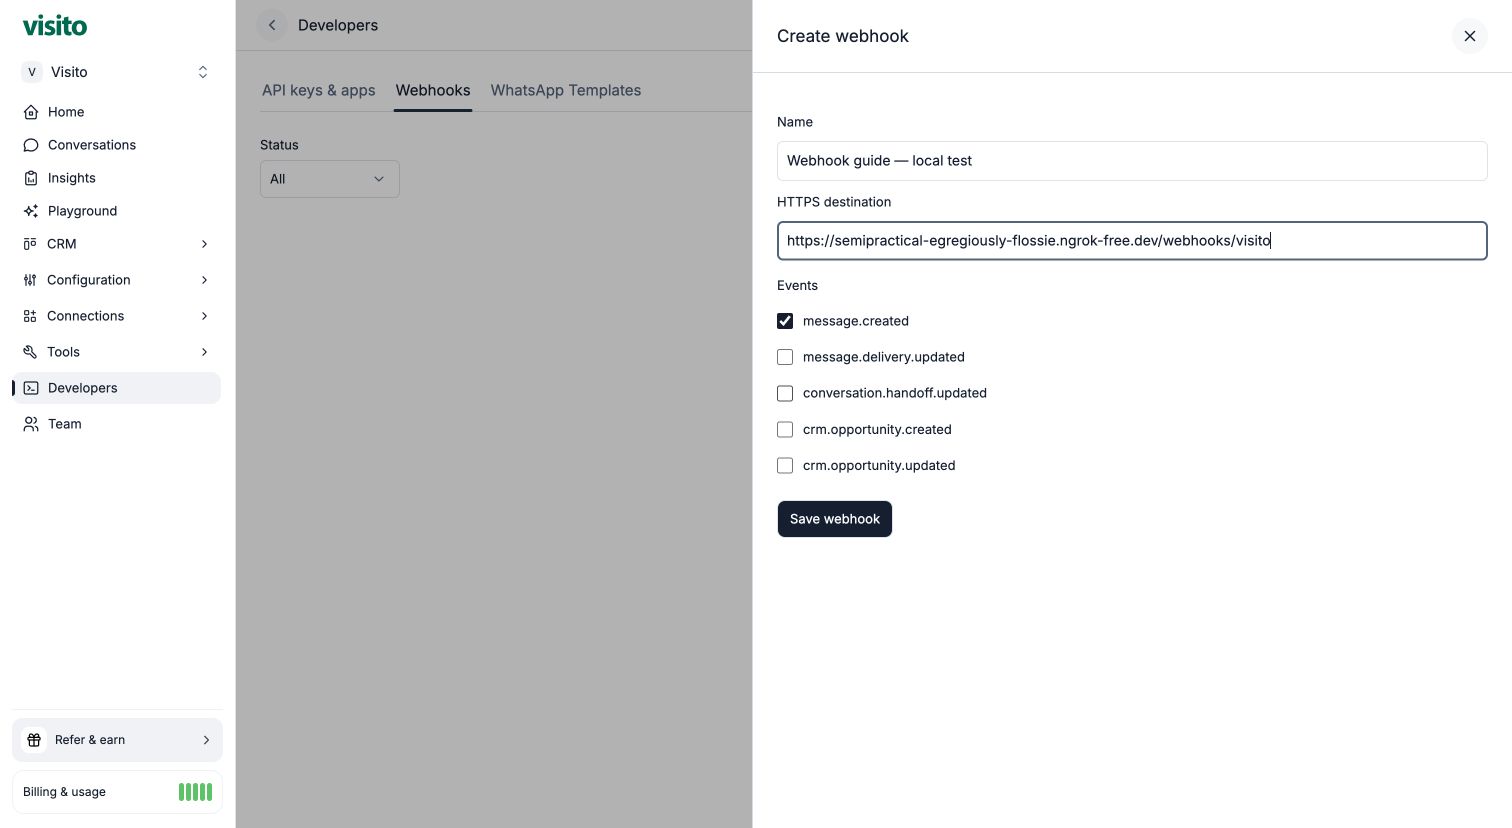This screenshot has width=1512, height=828.
Task: Open the Visito workspace switcher arrows
Action: click(x=203, y=72)
